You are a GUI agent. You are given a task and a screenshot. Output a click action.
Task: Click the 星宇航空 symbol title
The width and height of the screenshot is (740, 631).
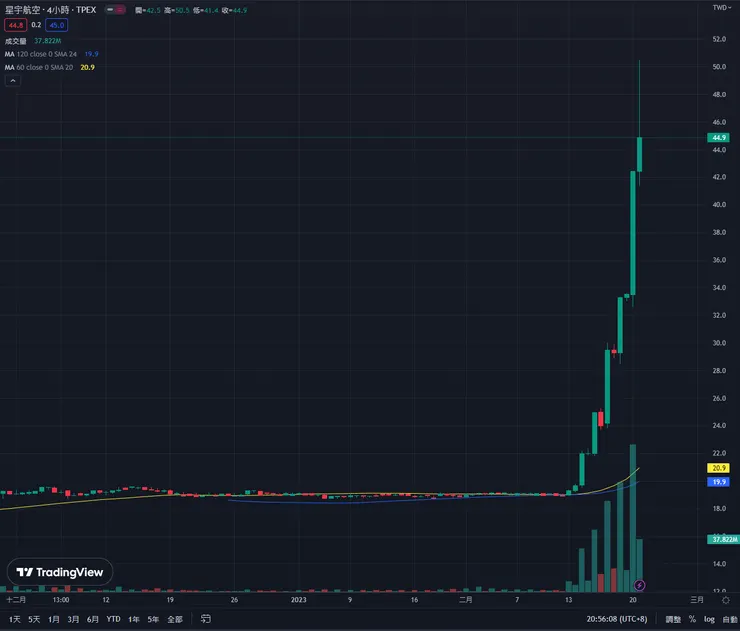(x=22, y=10)
